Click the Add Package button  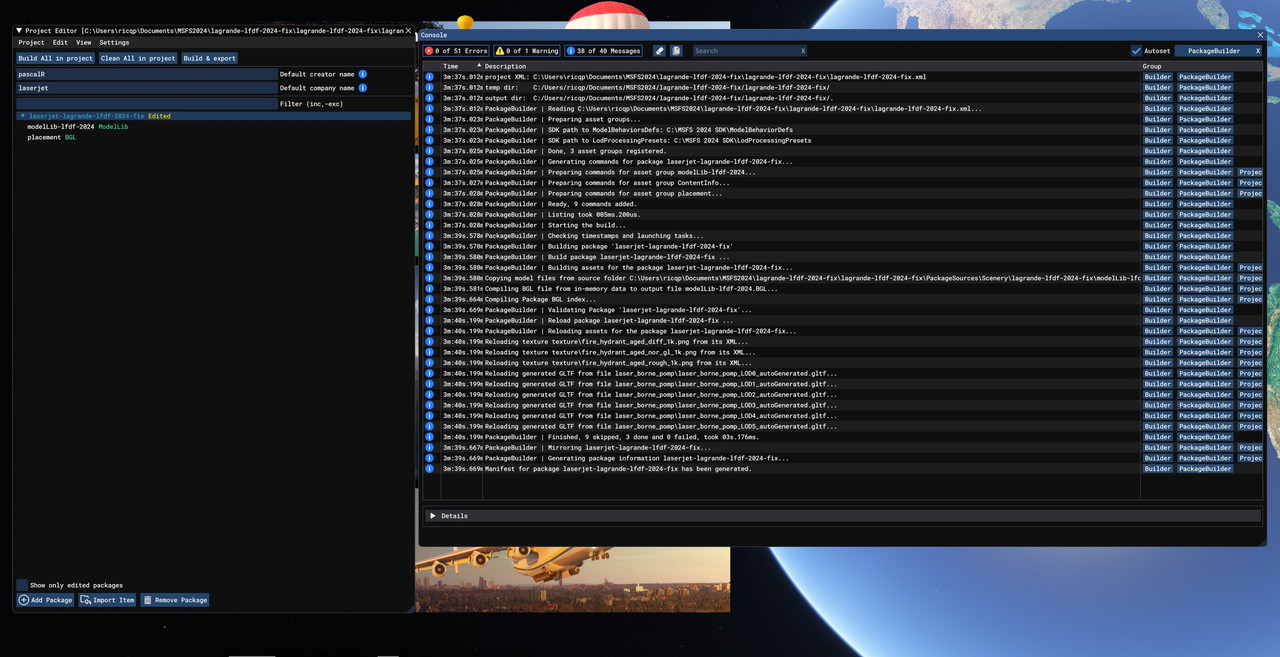point(45,600)
